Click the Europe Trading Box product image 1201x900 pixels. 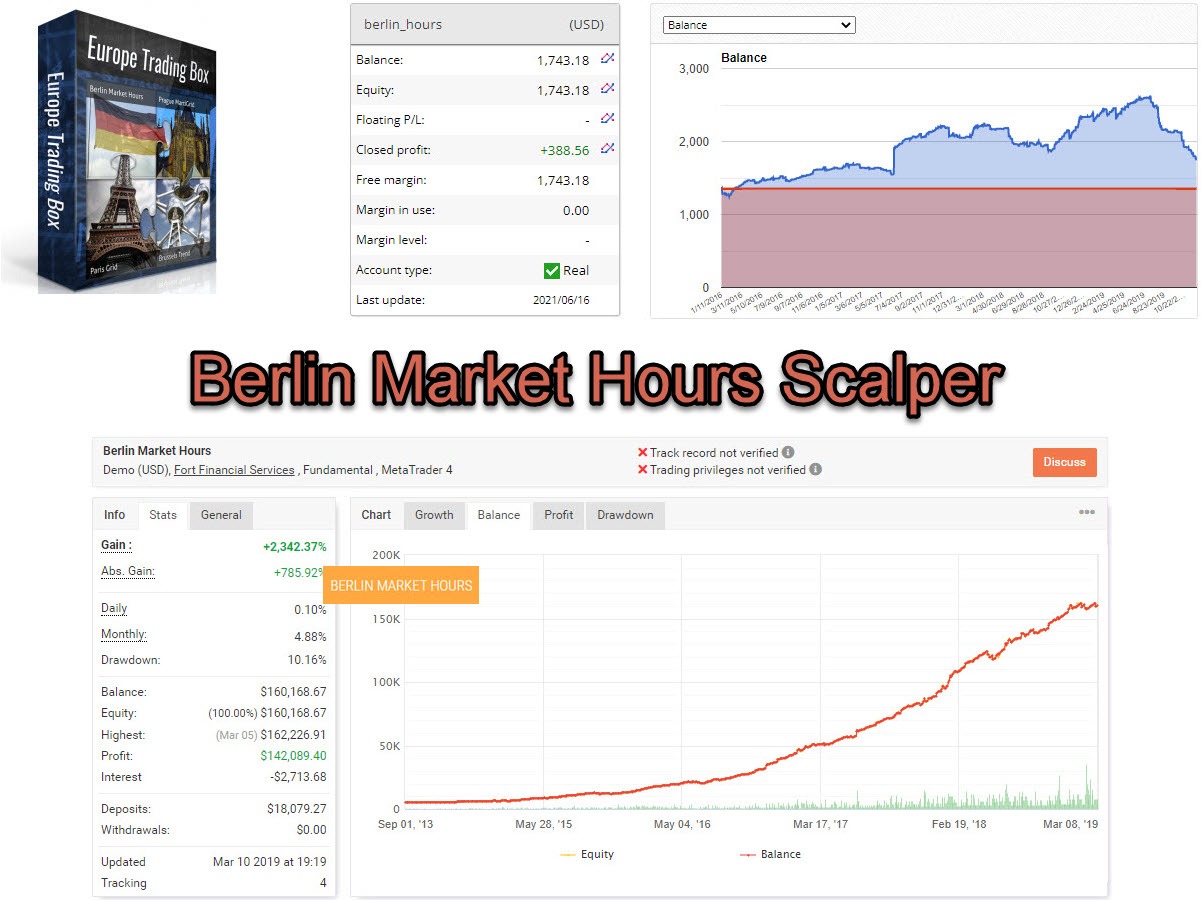[125, 152]
